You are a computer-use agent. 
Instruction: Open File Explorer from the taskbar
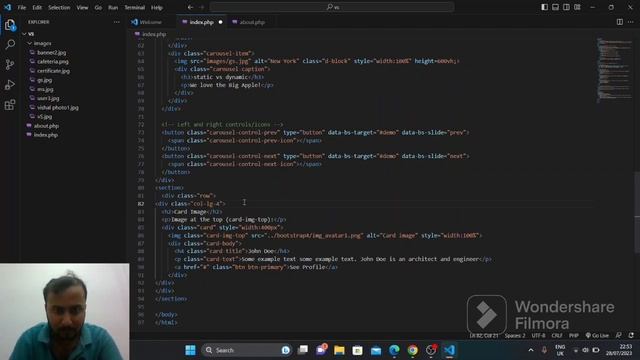point(339,350)
